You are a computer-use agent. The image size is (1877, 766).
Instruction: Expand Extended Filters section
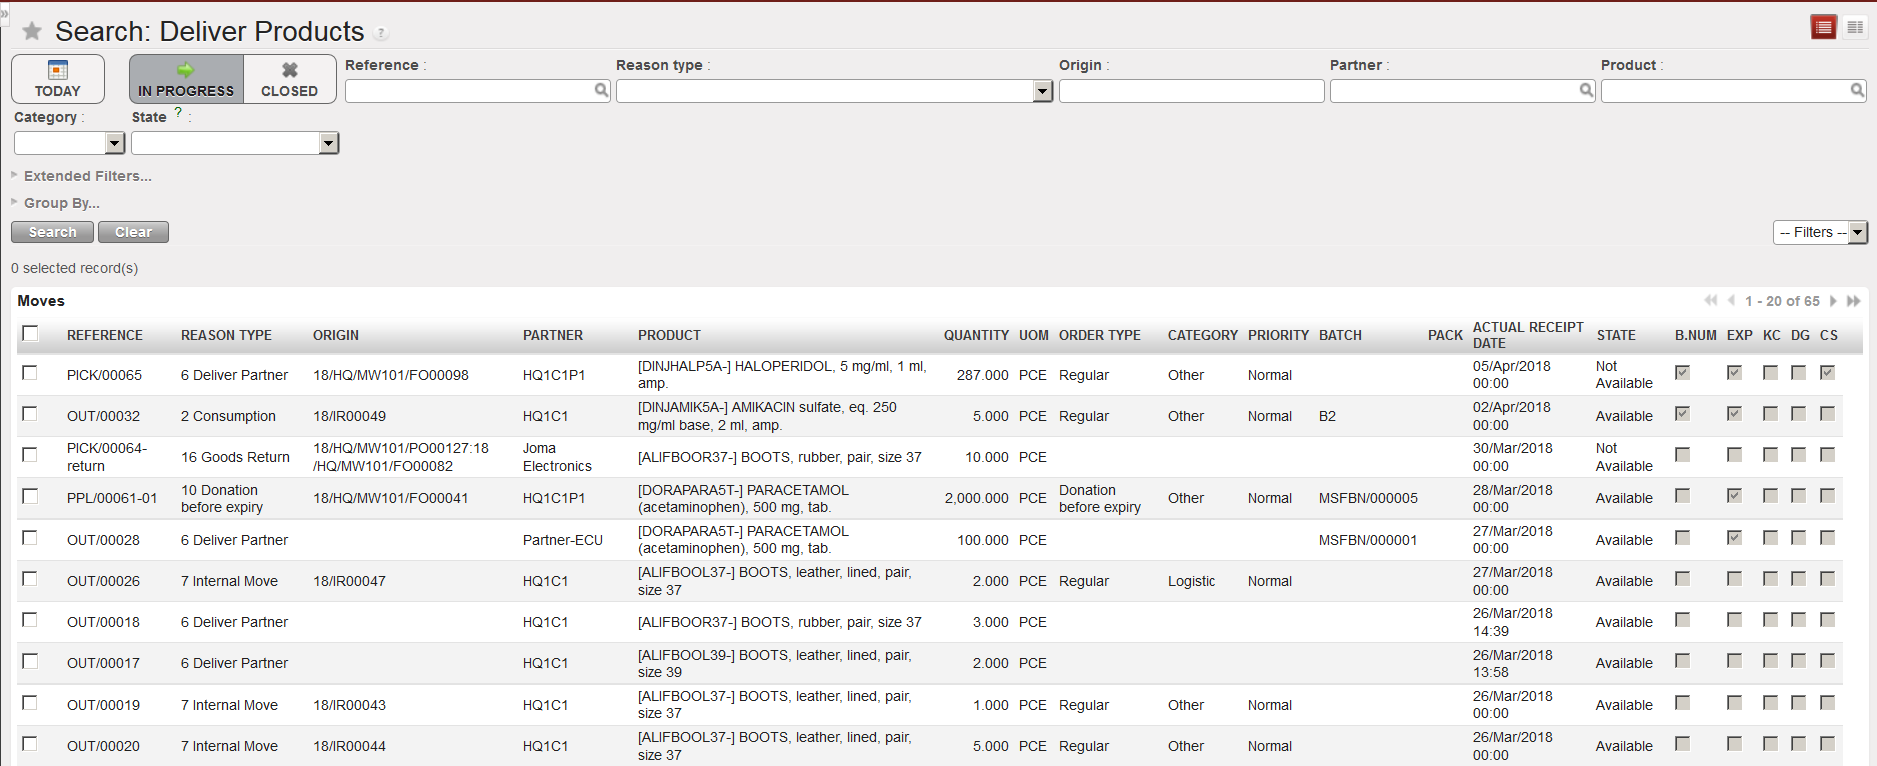[87, 176]
